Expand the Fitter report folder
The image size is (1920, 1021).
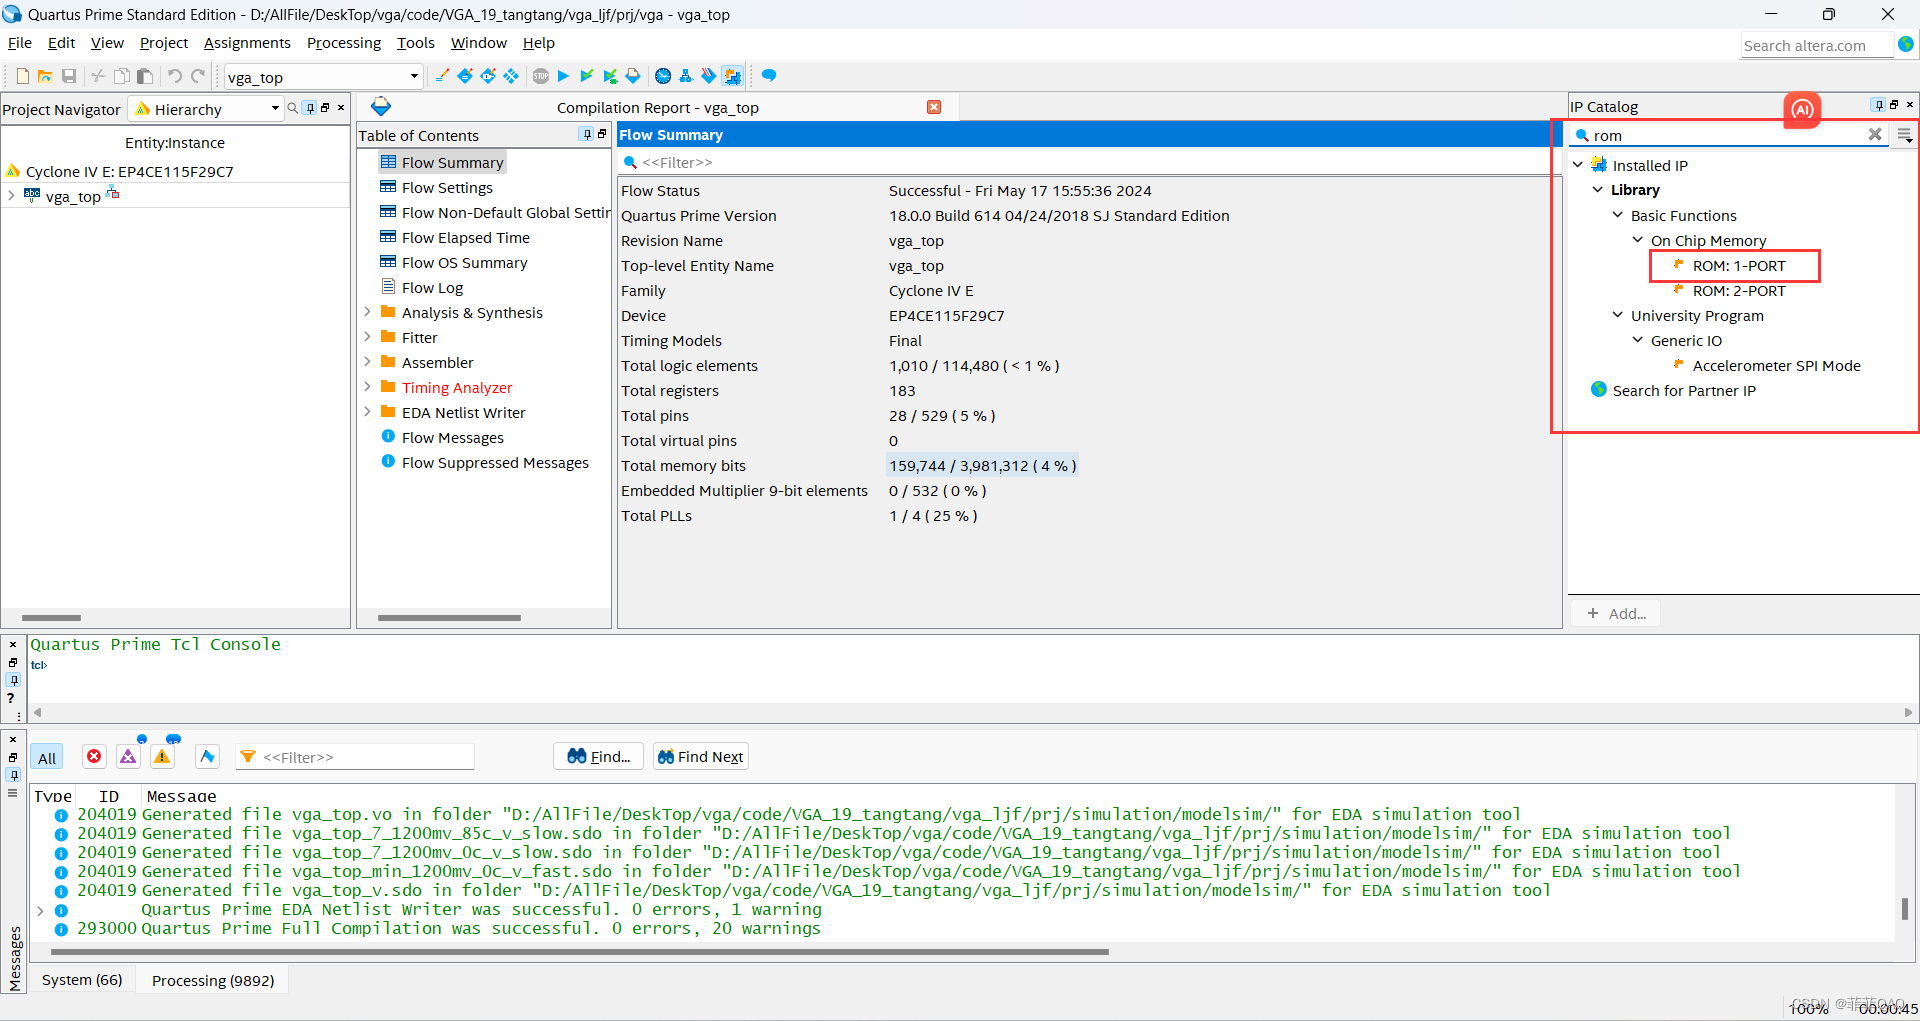367,337
